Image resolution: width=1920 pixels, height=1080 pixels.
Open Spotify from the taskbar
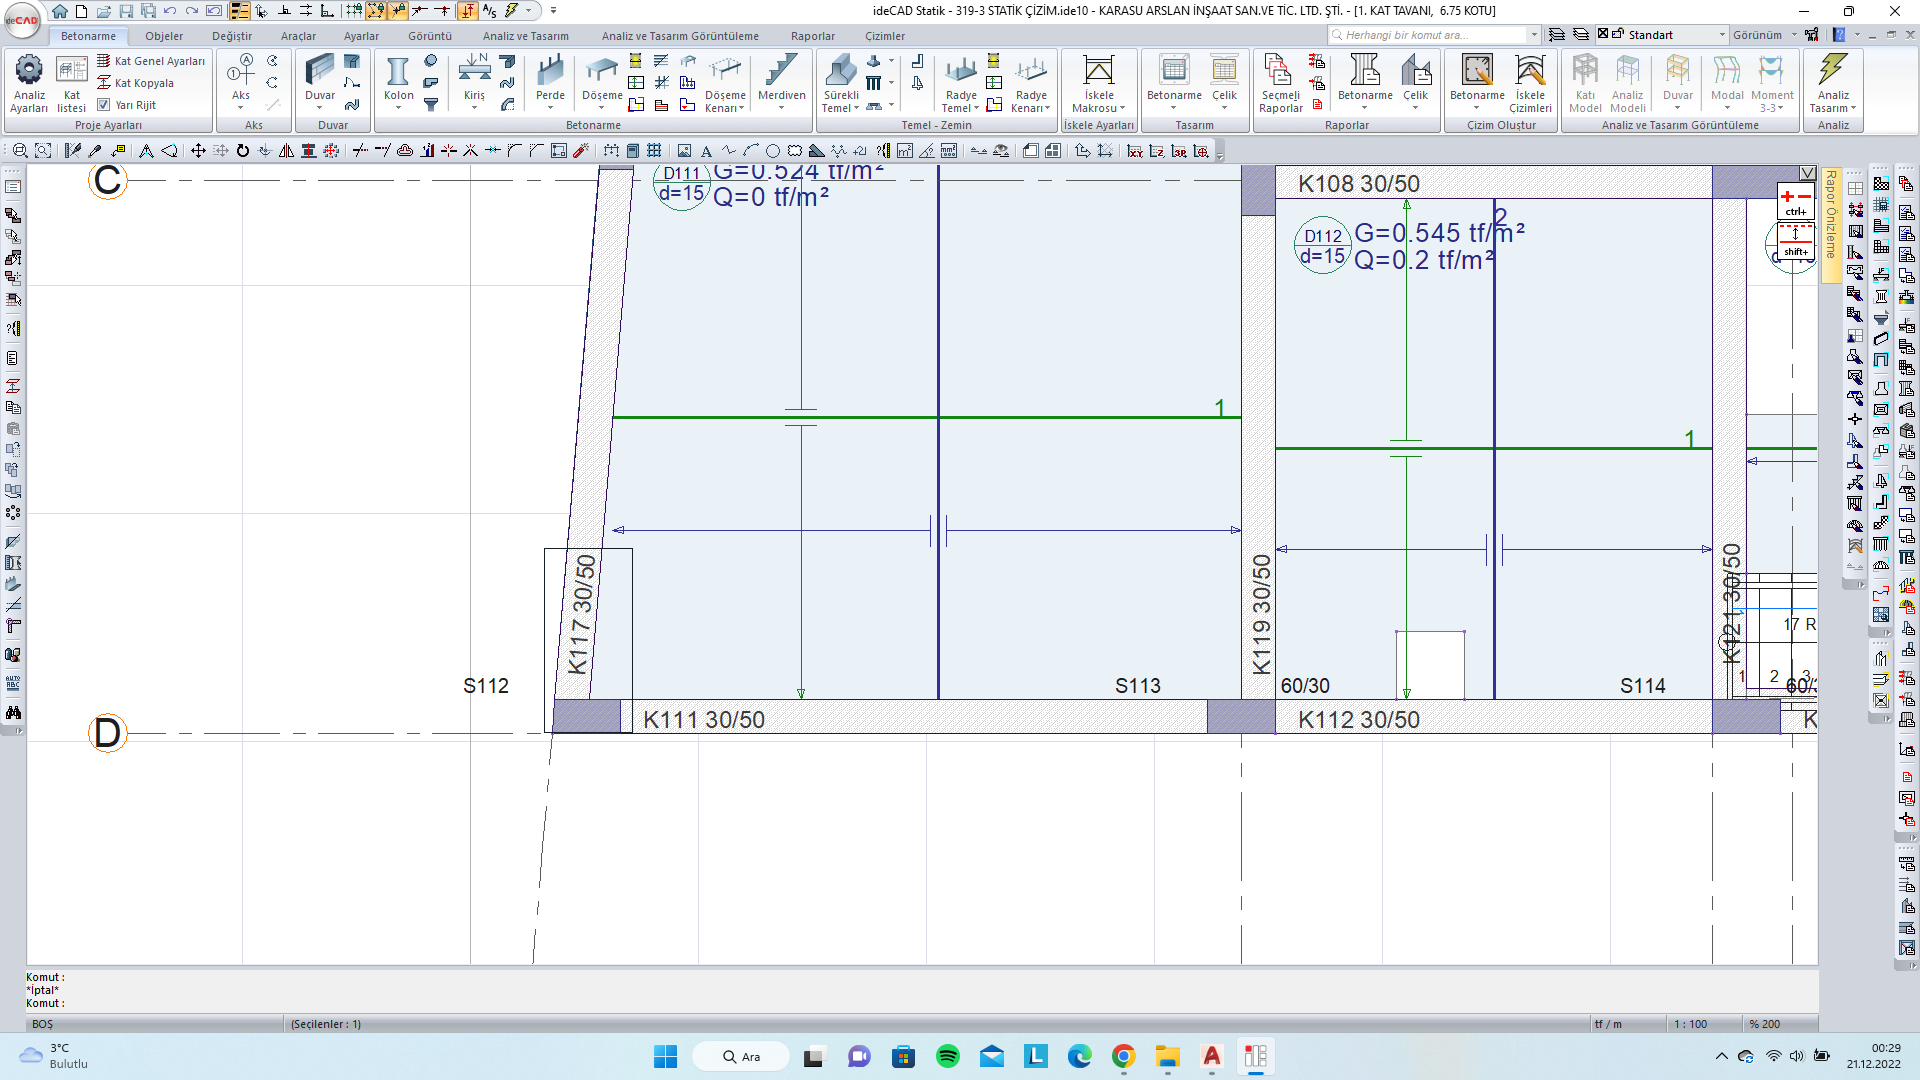point(948,1056)
